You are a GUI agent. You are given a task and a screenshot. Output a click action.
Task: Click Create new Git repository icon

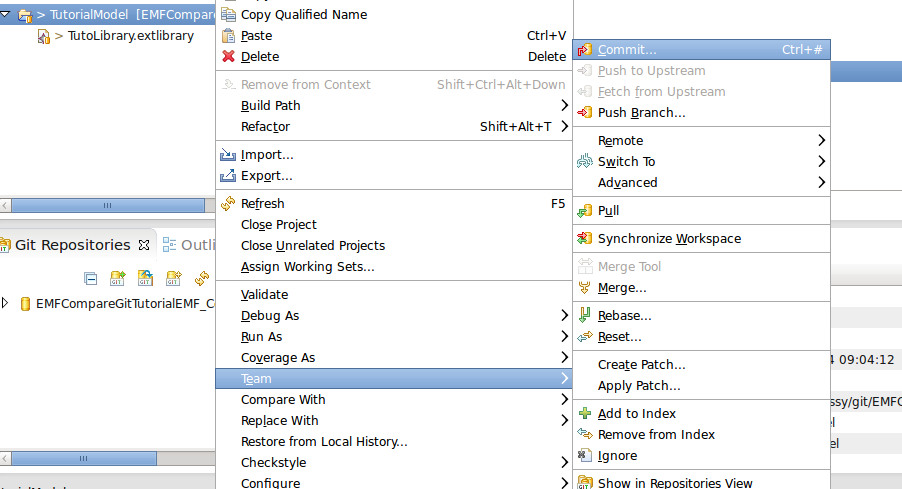click(173, 278)
